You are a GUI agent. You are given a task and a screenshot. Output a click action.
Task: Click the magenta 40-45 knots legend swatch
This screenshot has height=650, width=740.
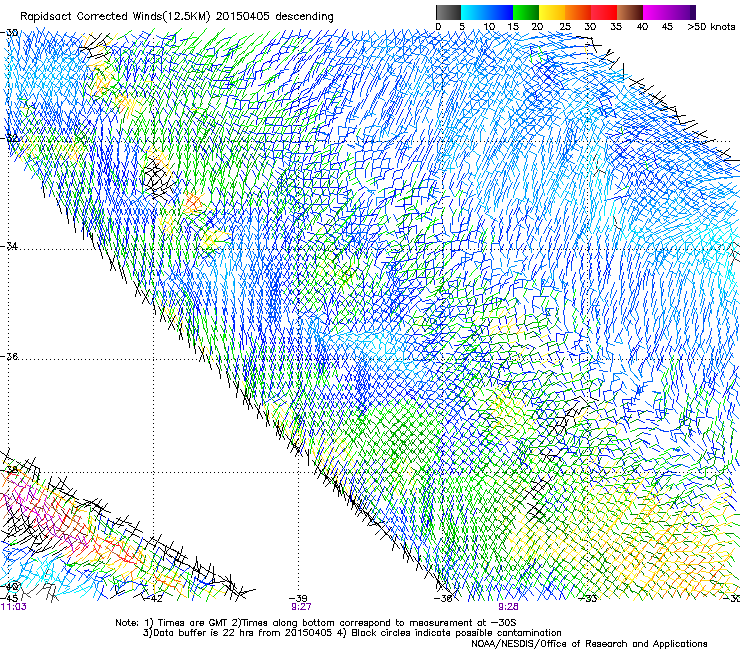coord(656,12)
